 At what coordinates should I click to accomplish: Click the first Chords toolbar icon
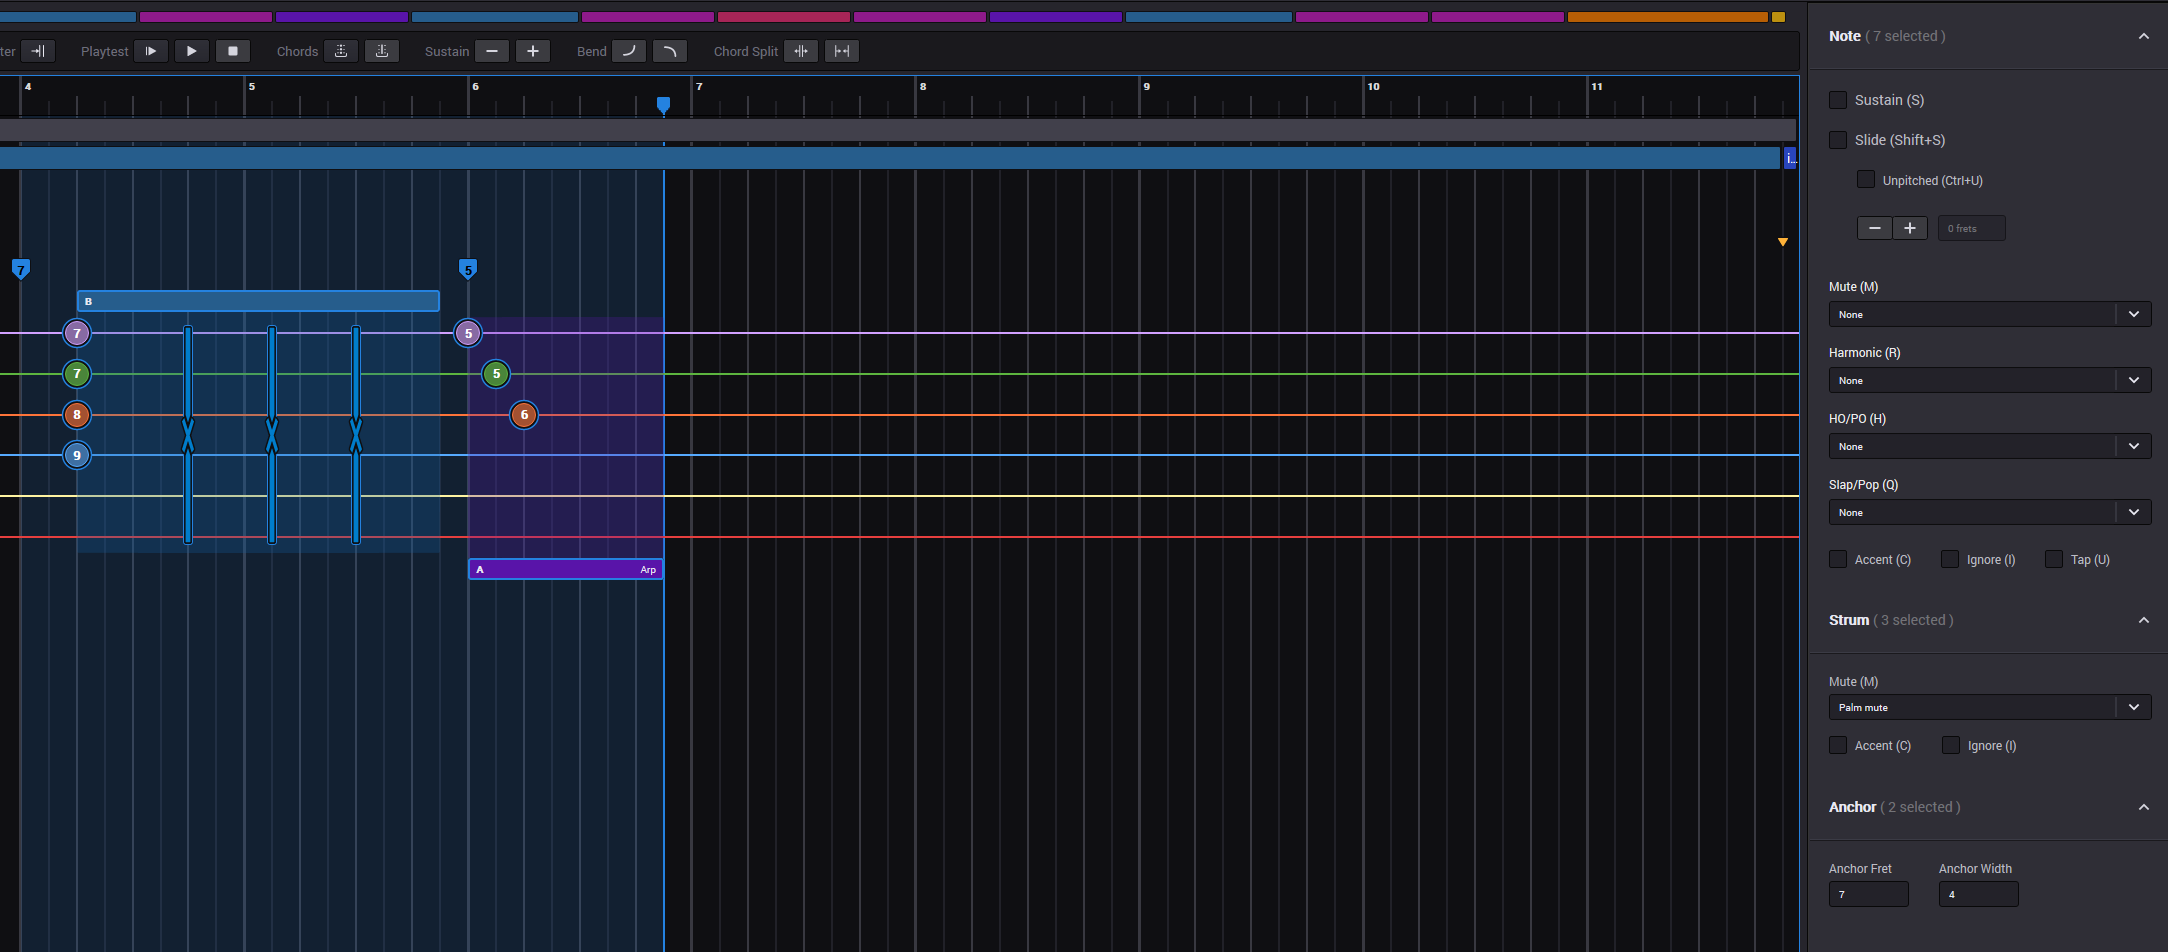[341, 51]
